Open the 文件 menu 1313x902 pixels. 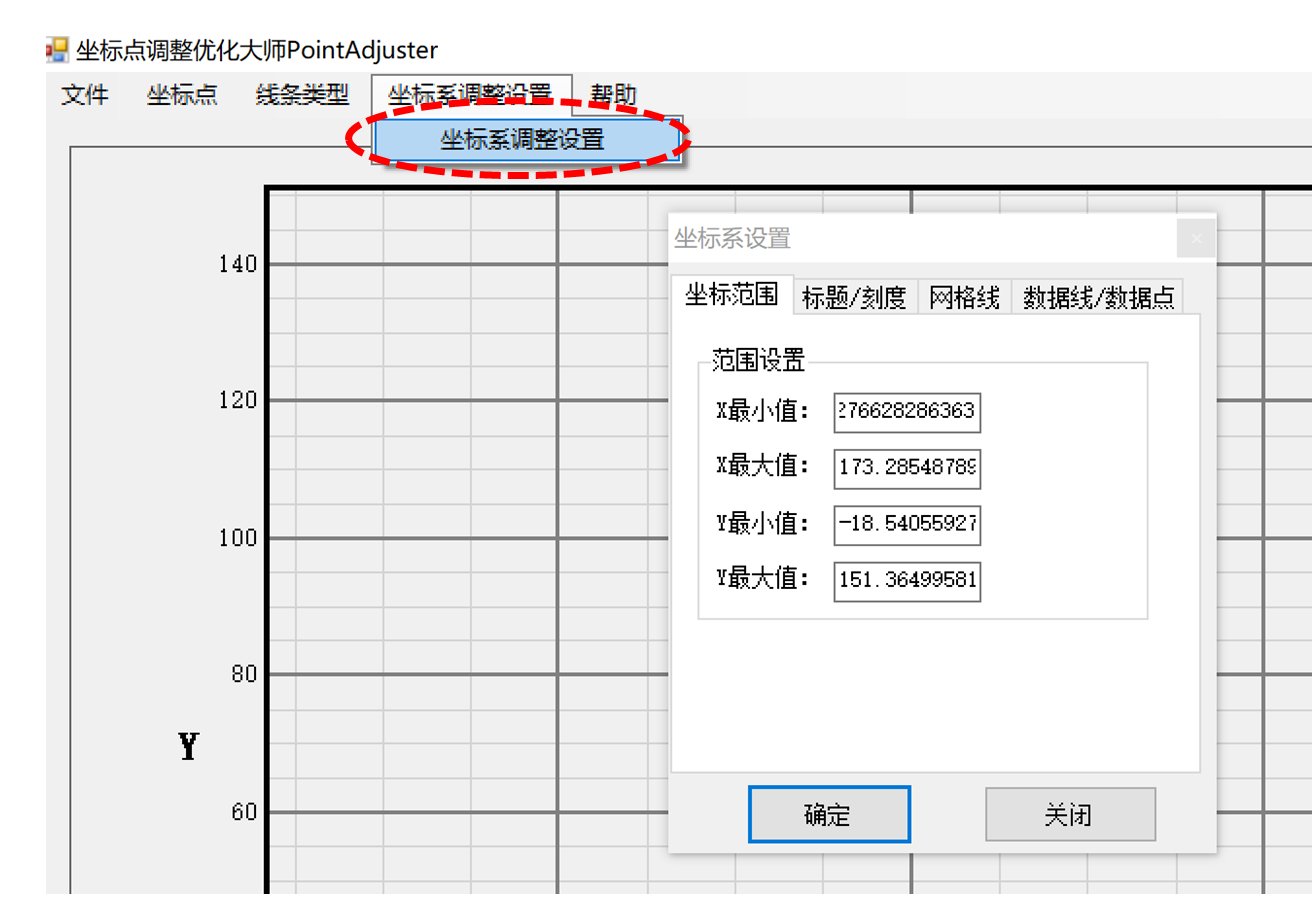tap(85, 96)
